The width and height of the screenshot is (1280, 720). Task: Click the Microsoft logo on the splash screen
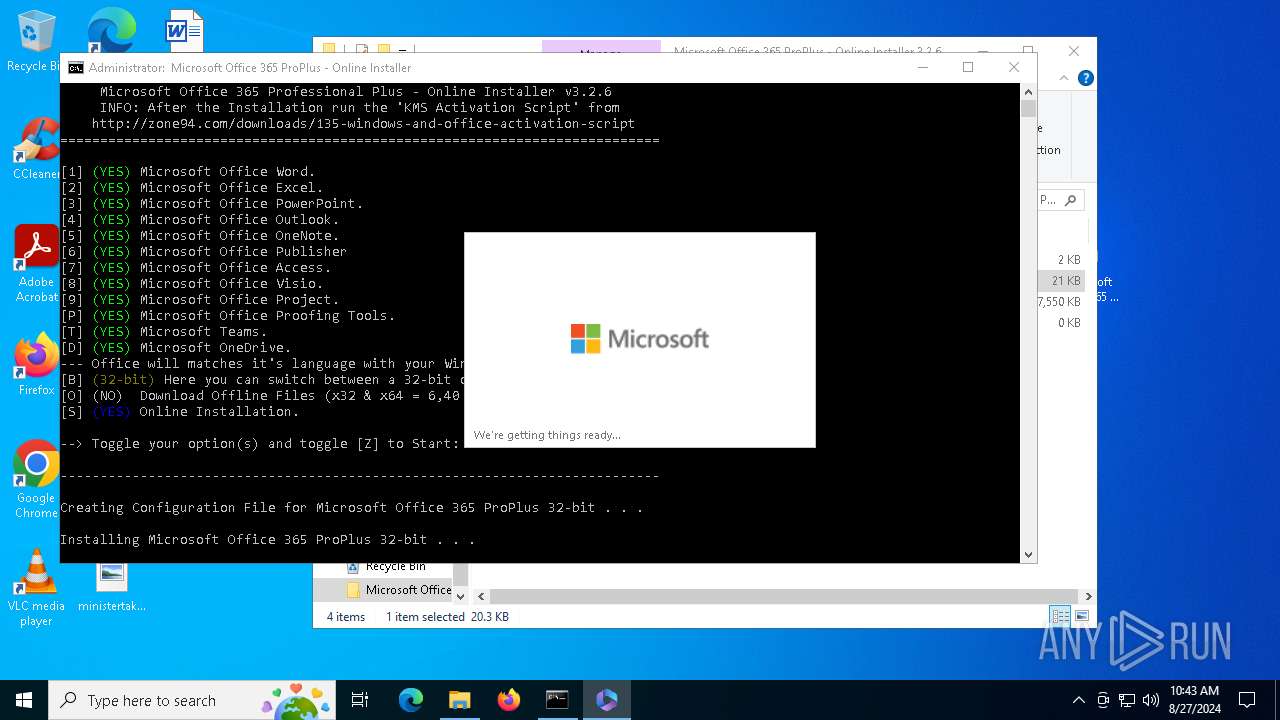tap(640, 339)
